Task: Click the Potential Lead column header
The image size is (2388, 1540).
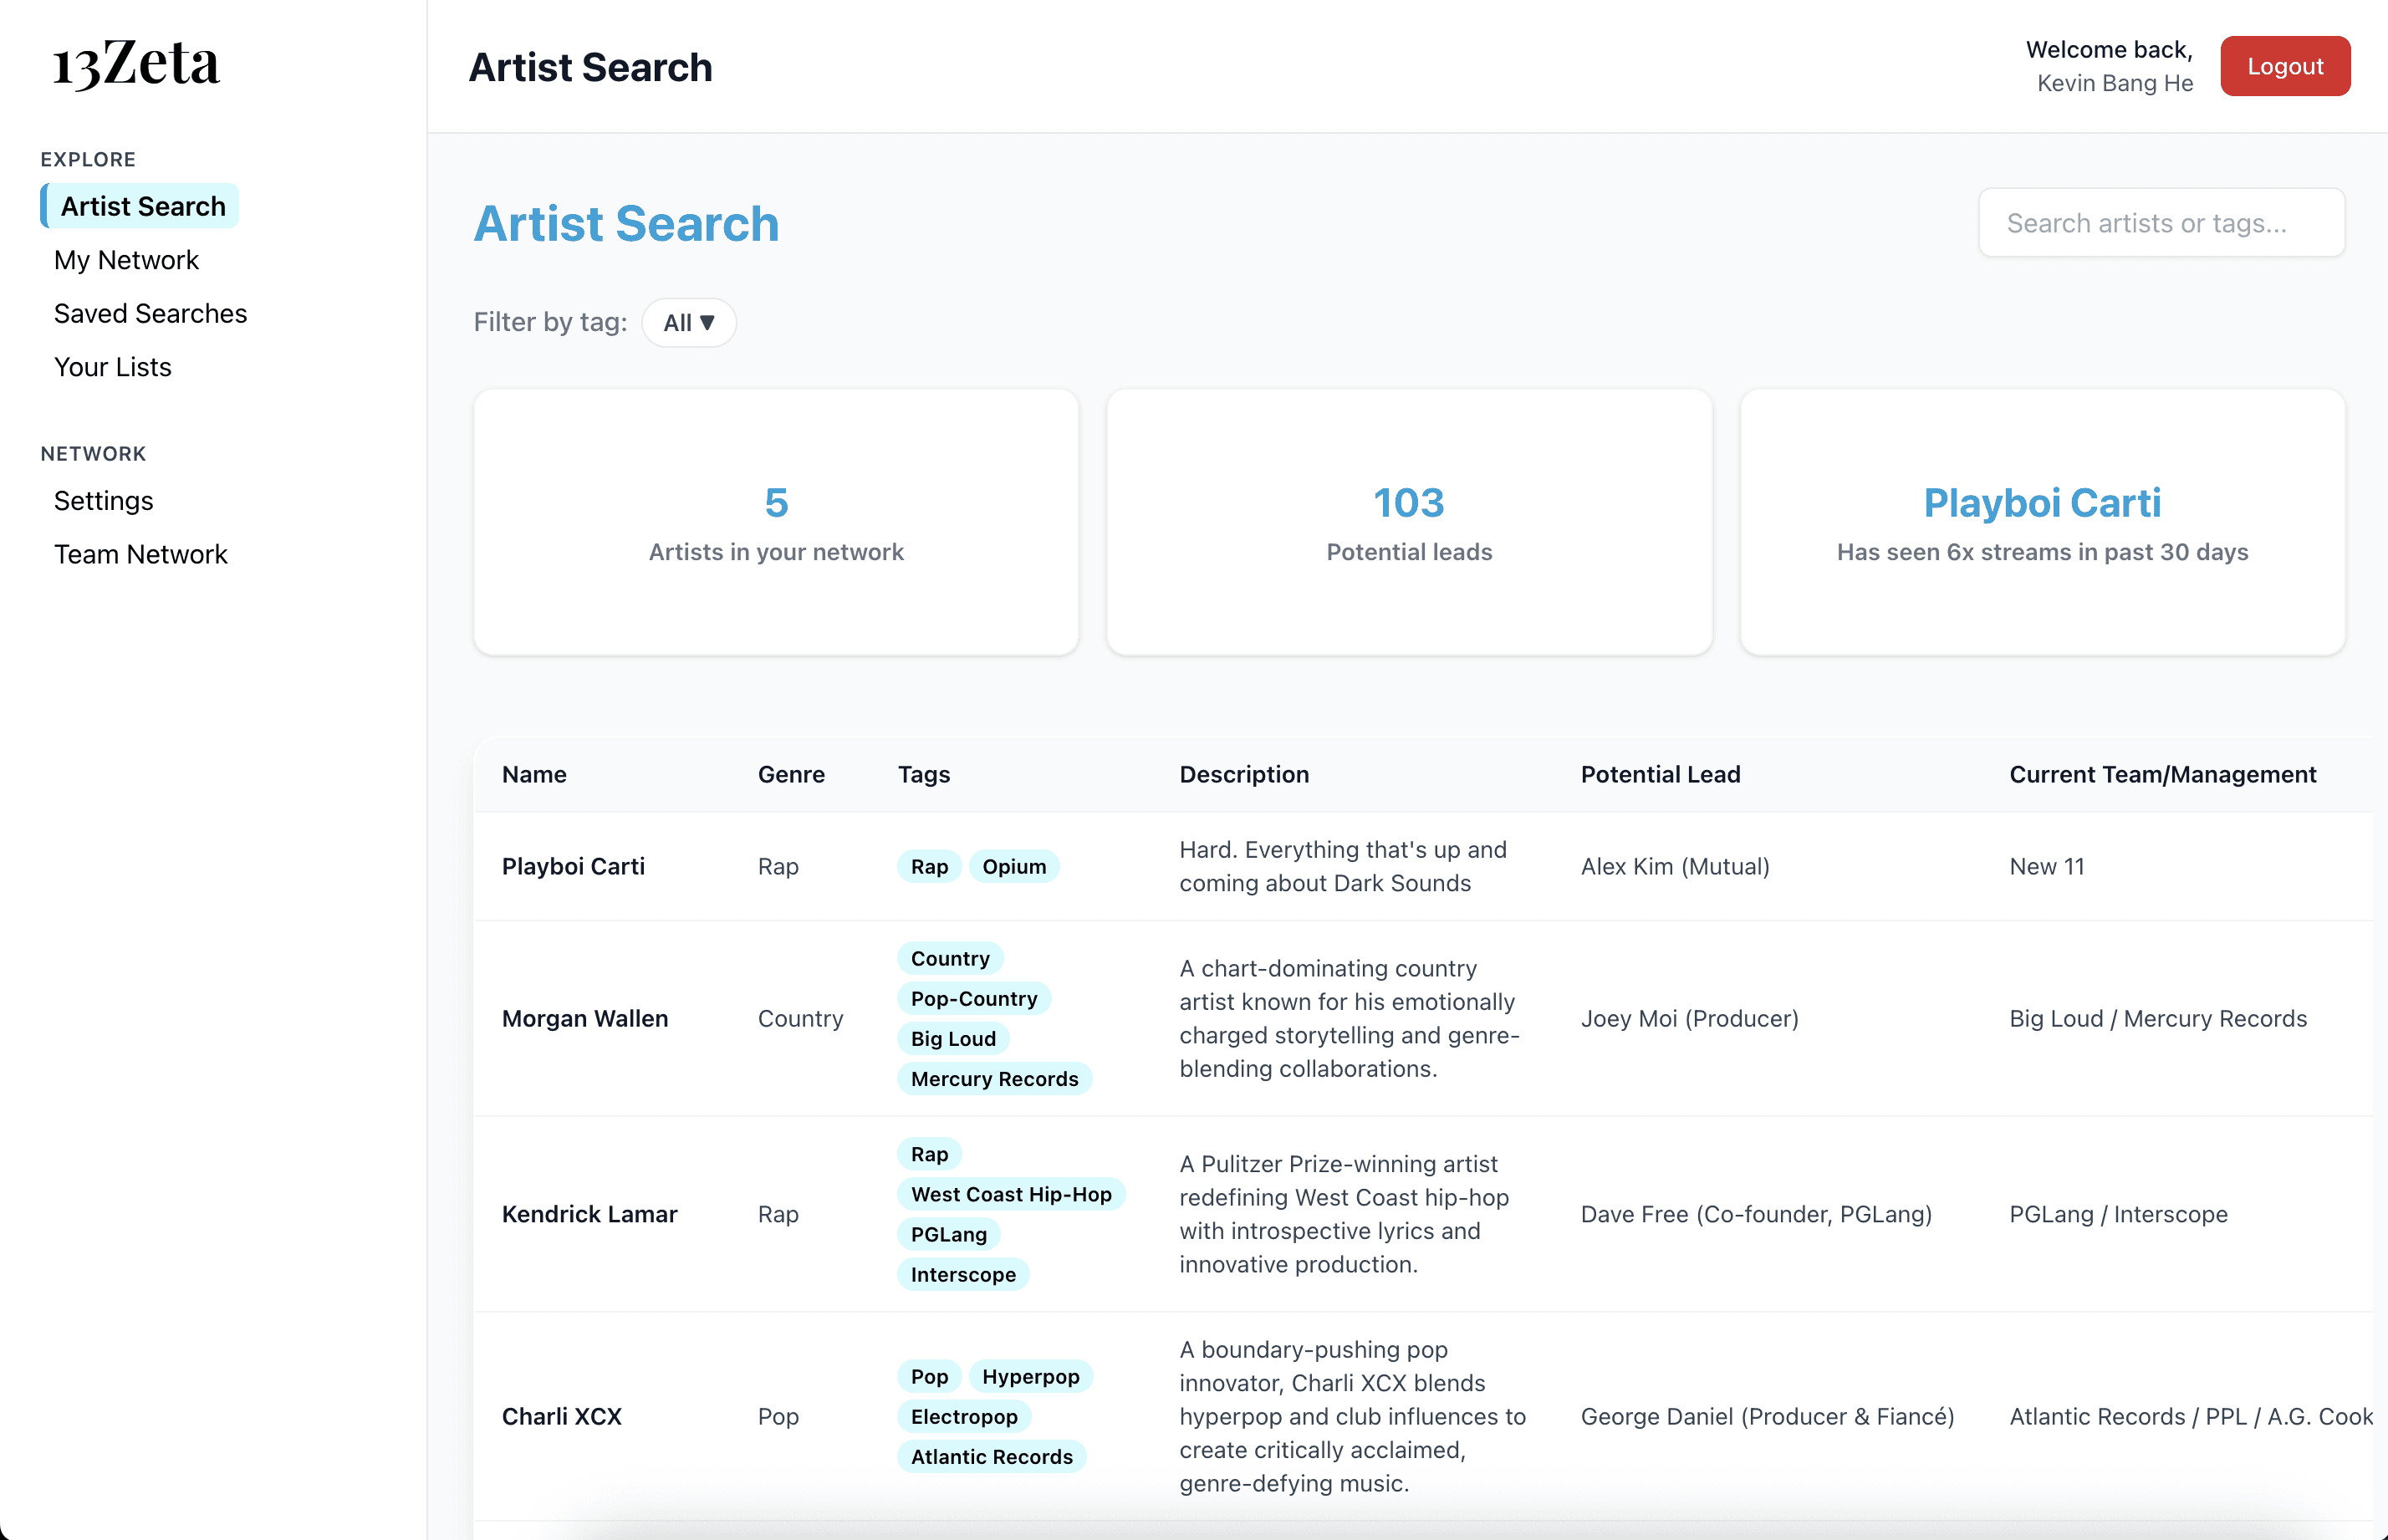Action: click(1660, 774)
